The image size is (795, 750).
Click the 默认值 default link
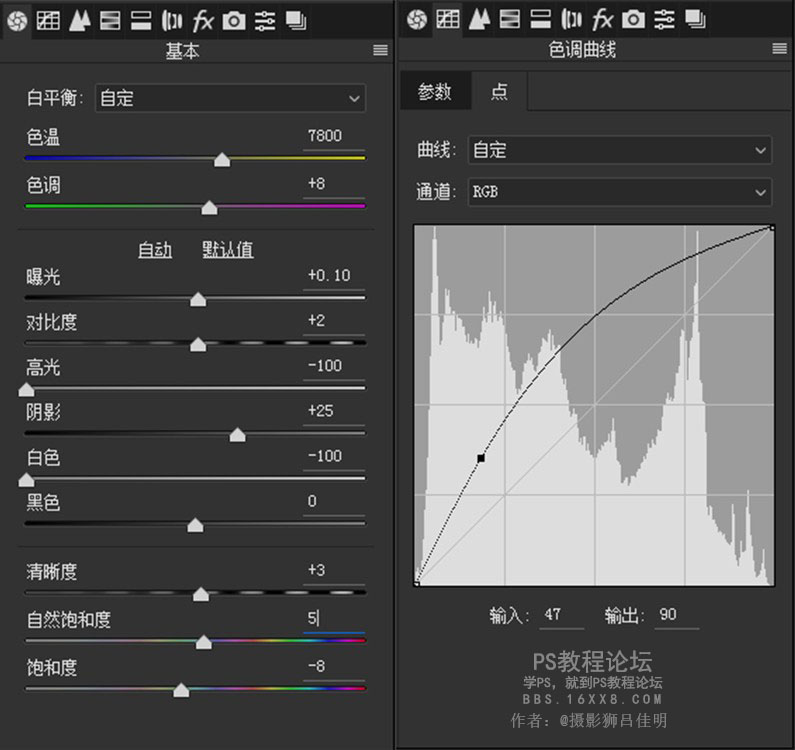coord(228,250)
